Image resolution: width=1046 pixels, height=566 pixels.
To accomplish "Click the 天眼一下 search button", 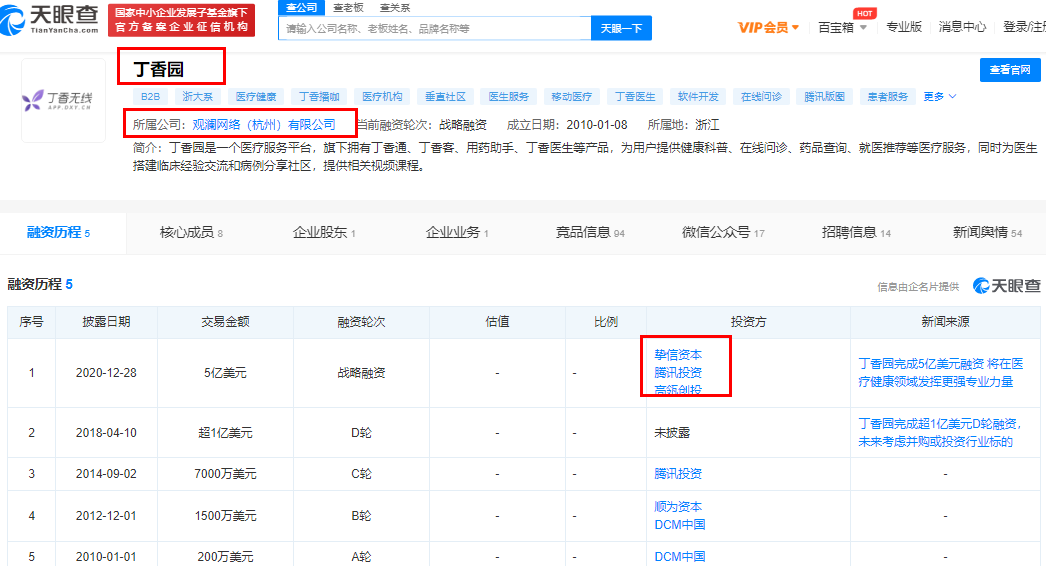I will click(621, 28).
